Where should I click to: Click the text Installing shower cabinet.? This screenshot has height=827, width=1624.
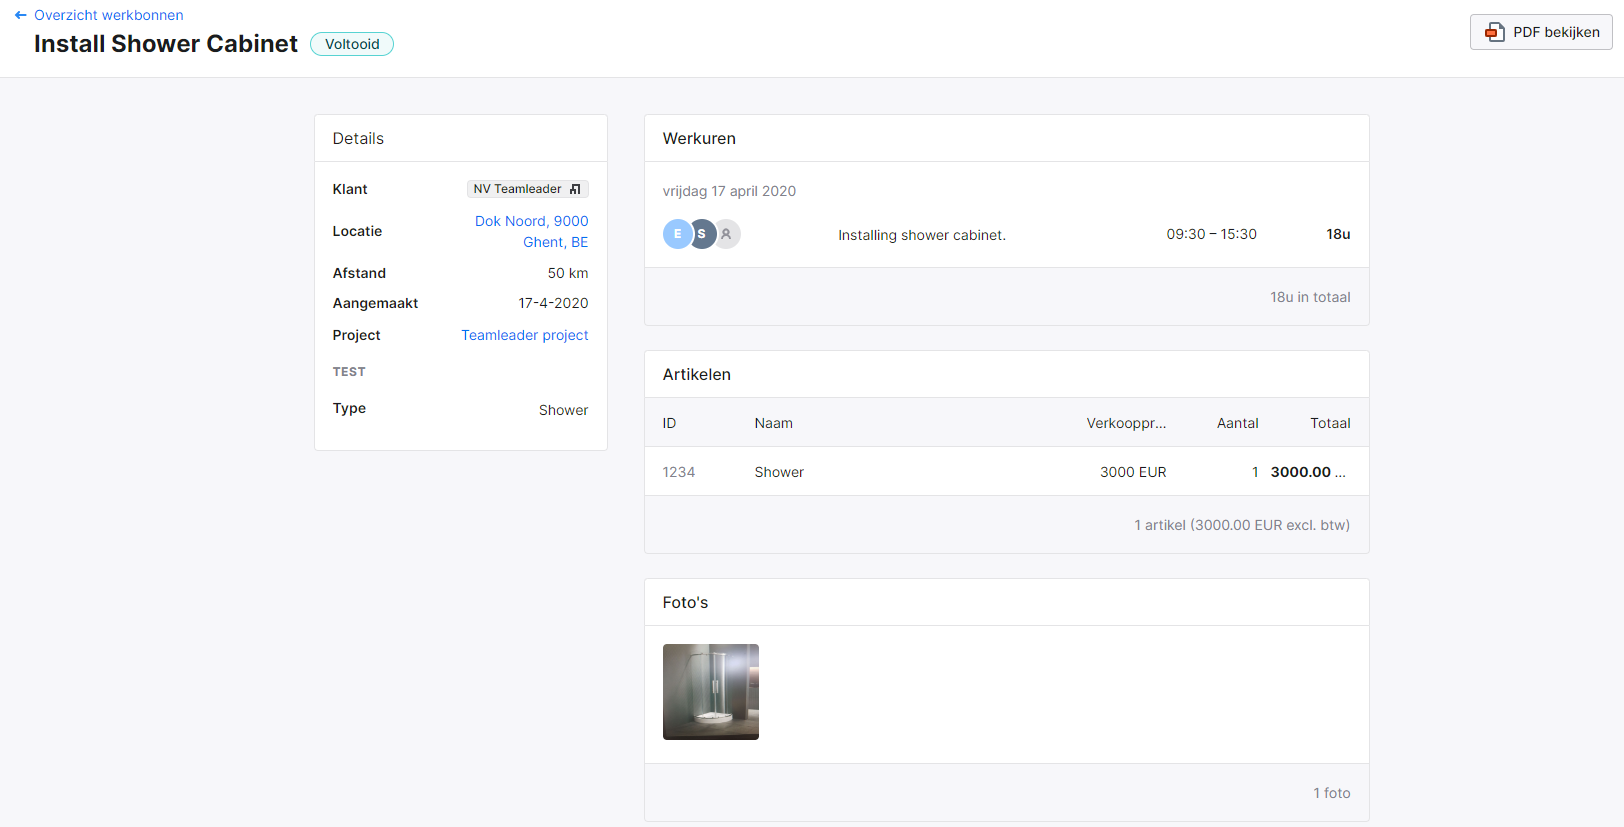click(x=922, y=235)
